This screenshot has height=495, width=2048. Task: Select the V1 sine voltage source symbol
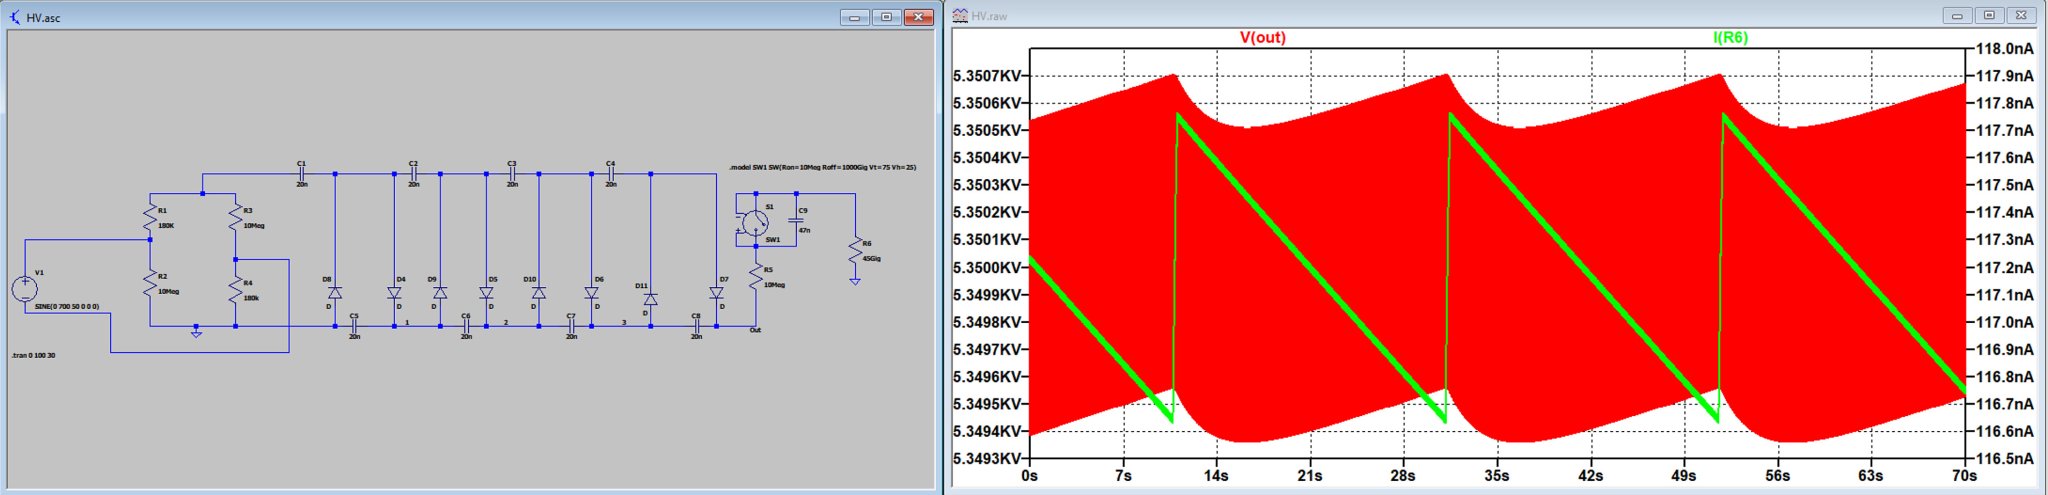coord(25,290)
